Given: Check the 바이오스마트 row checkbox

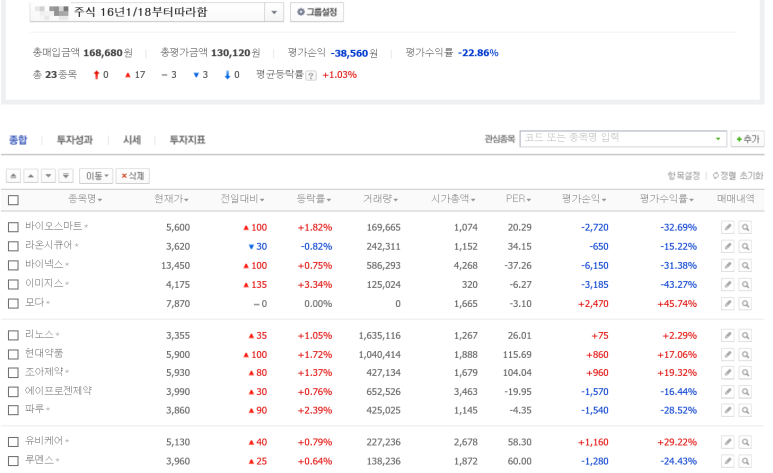Looking at the screenshot, I should 13,227.
